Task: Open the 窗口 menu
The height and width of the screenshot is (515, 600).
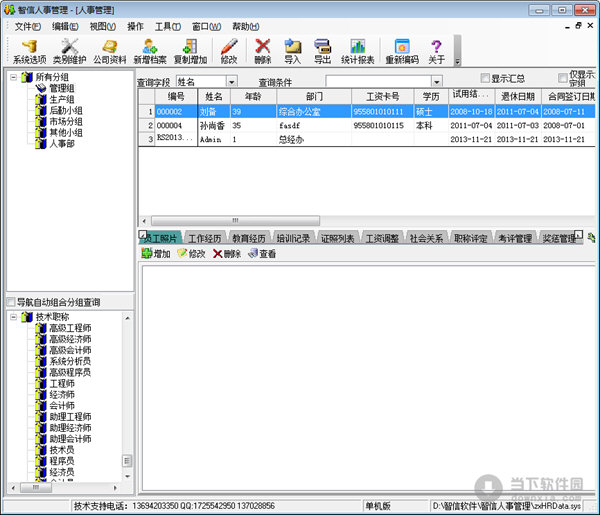Action: 206,26
